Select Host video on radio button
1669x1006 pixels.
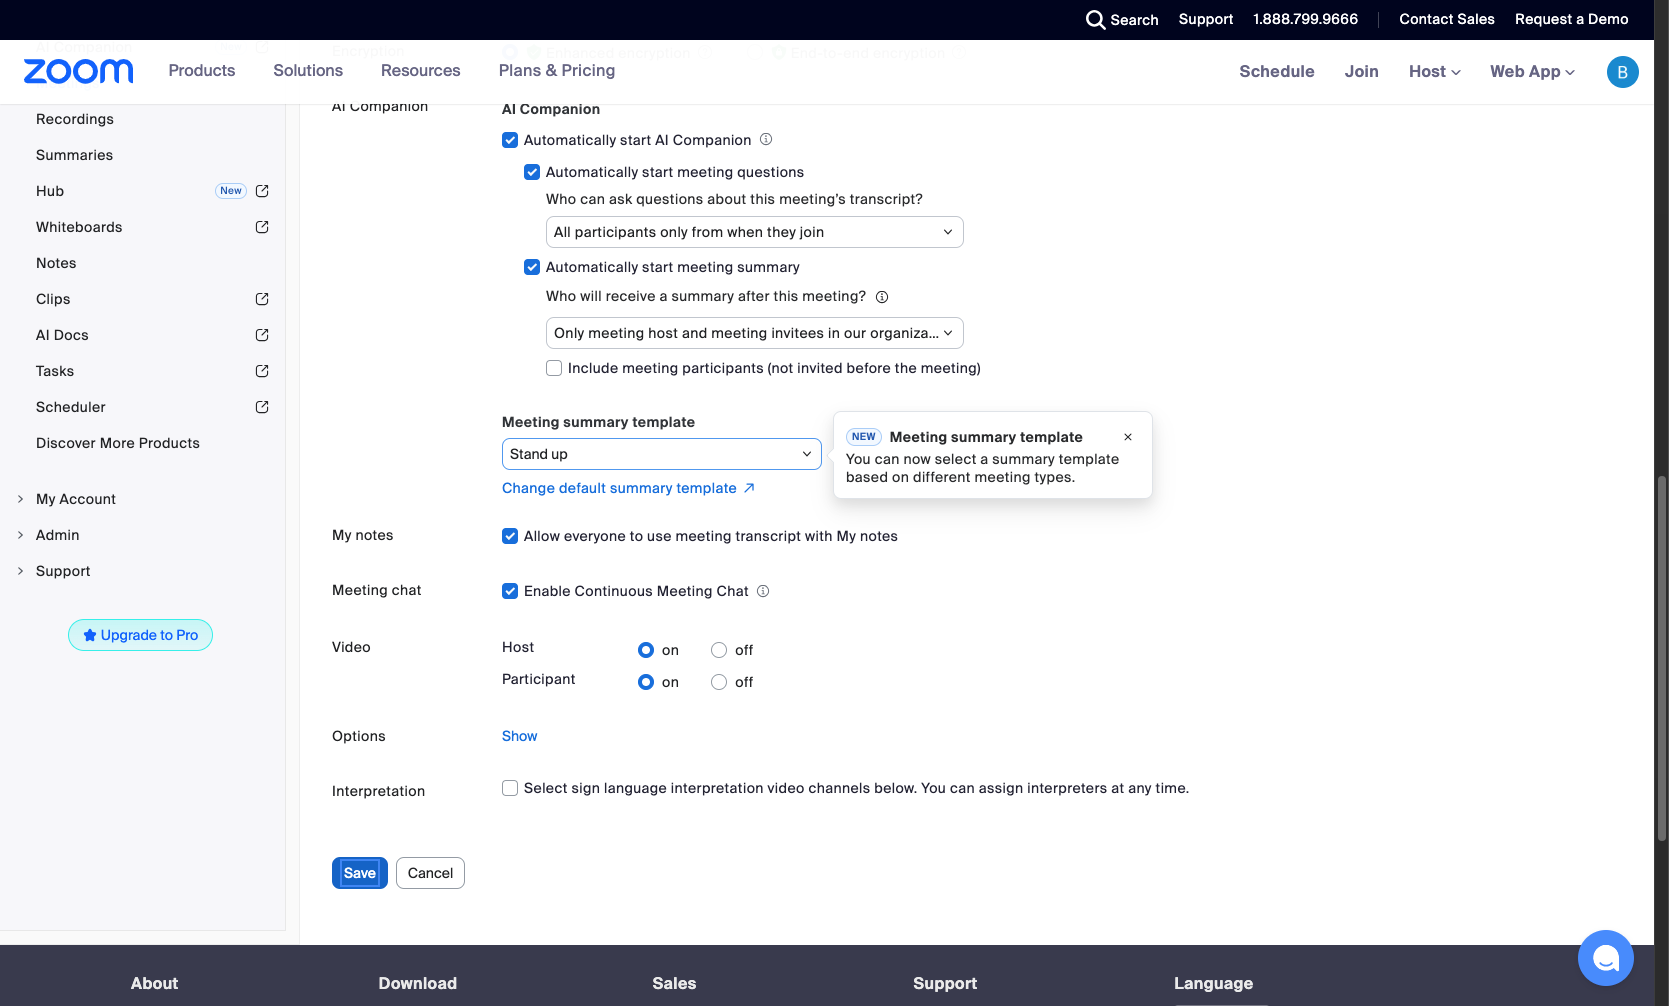tap(646, 650)
